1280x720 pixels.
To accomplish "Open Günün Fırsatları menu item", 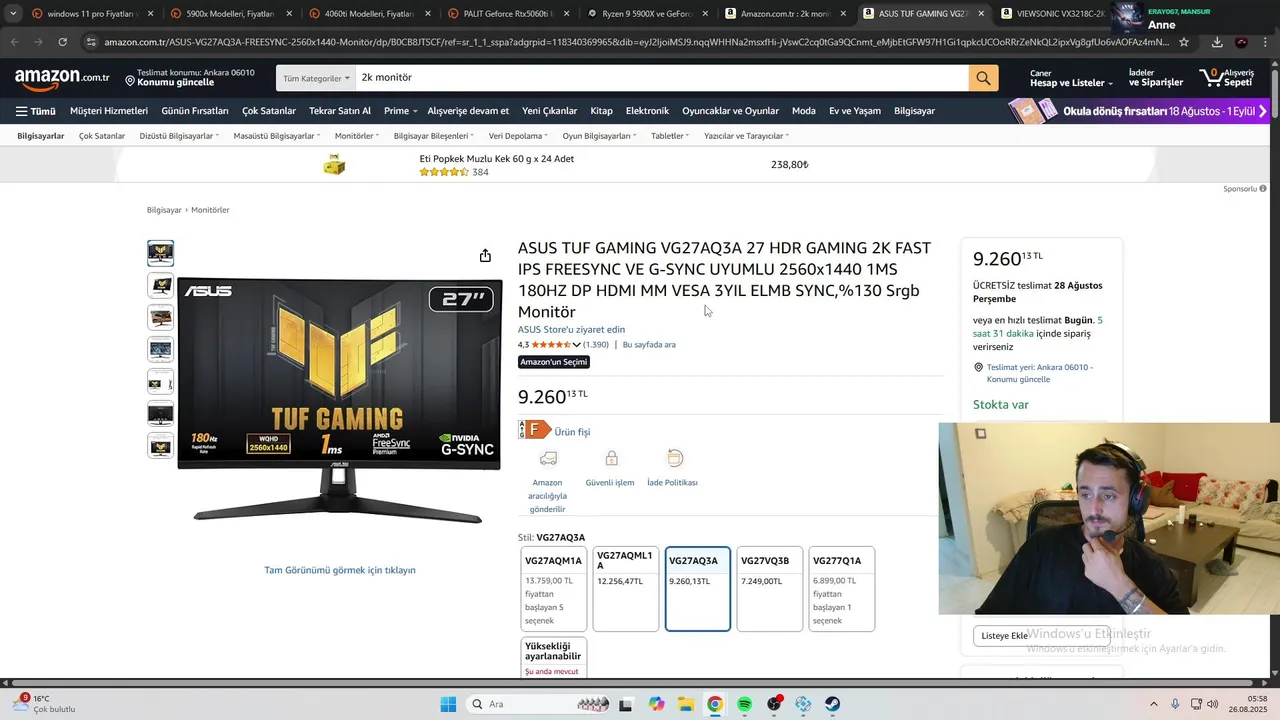I will [x=195, y=111].
